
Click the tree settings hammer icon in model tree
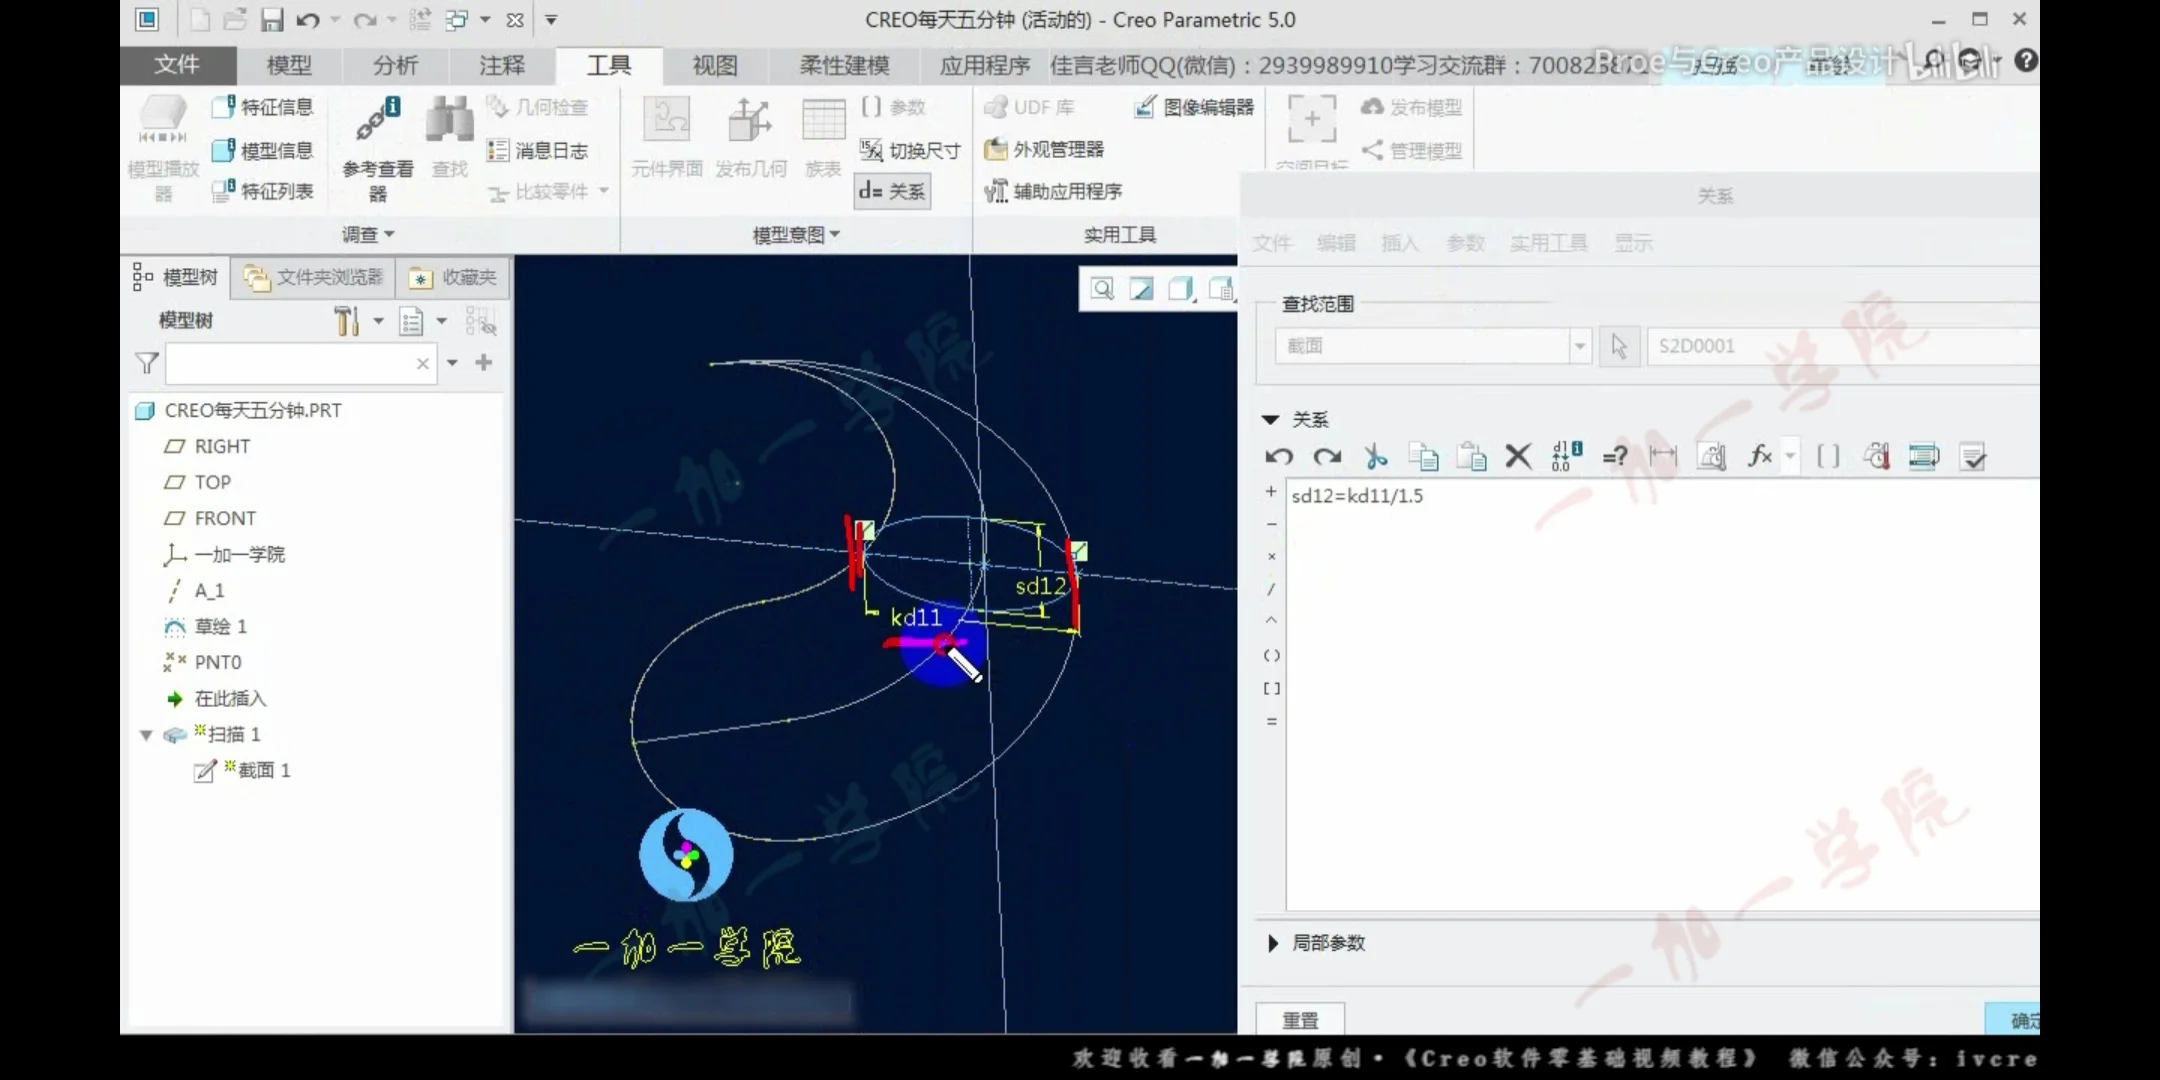pyautogui.click(x=346, y=321)
